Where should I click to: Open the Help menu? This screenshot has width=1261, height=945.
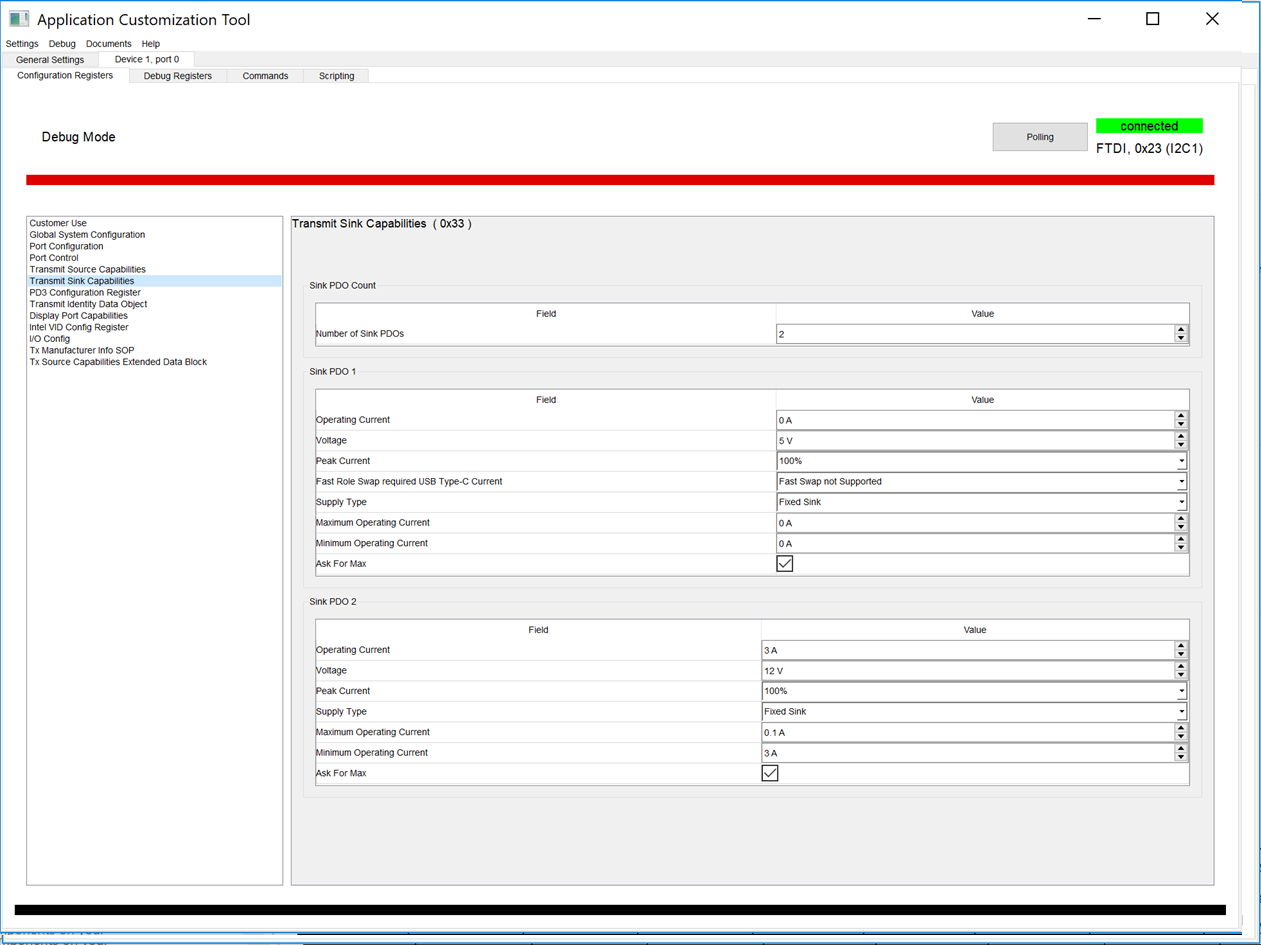click(151, 44)
